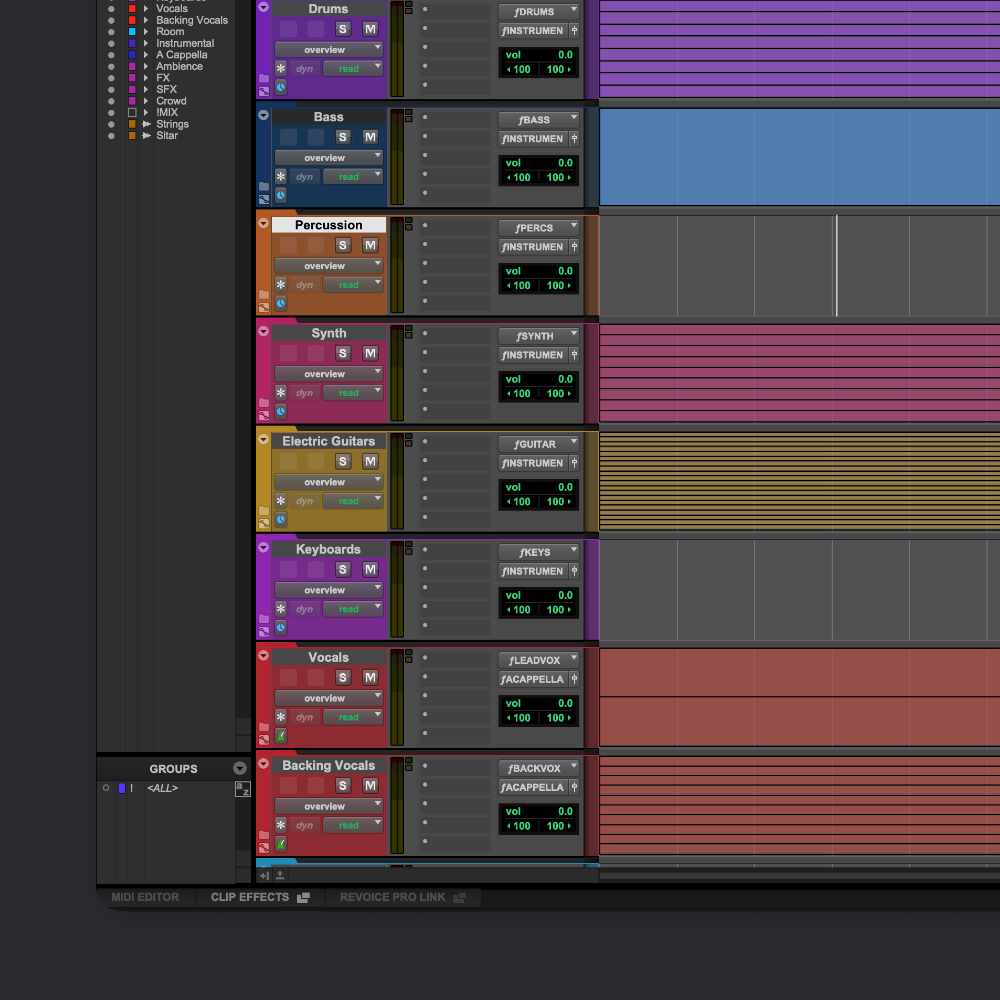Click the a-z sort icon in Groups panel

(x=242, y=789)
